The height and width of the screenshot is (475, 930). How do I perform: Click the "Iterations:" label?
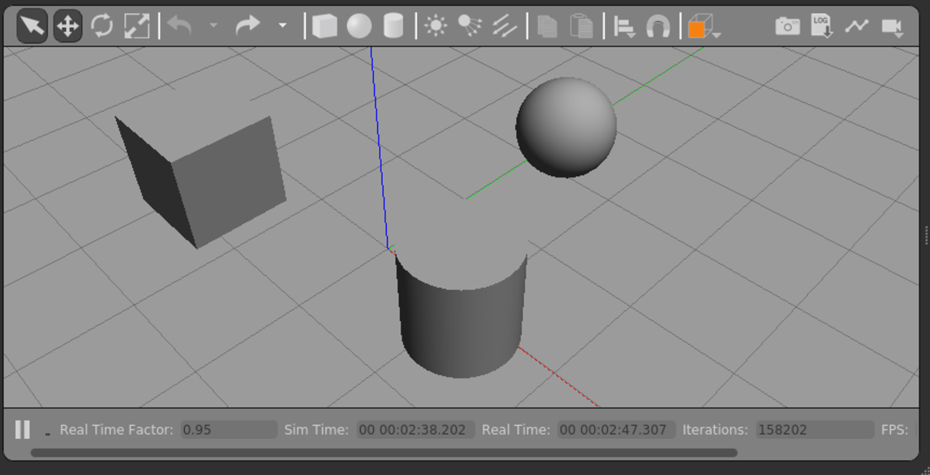(715, 429)
